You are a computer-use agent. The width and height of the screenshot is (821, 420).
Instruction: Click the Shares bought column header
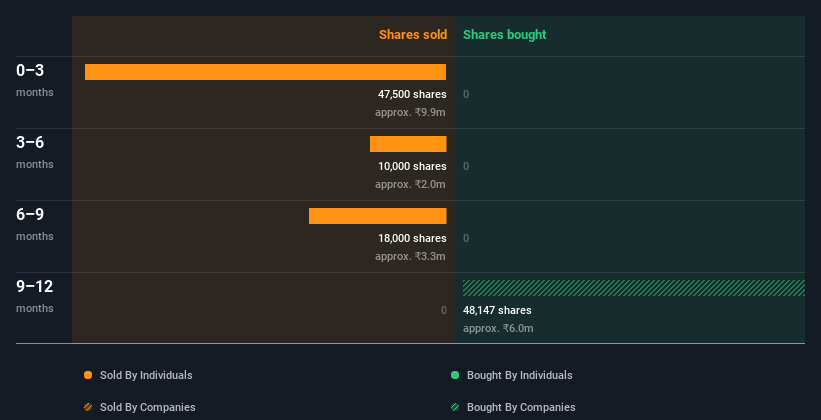505,35
